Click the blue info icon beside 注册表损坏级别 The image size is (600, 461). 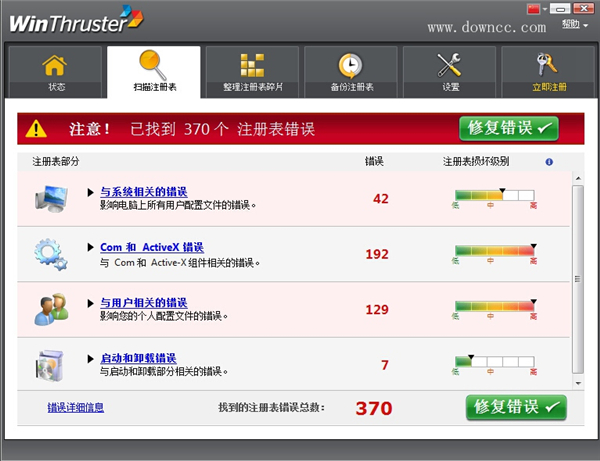(x=549, y=161)
